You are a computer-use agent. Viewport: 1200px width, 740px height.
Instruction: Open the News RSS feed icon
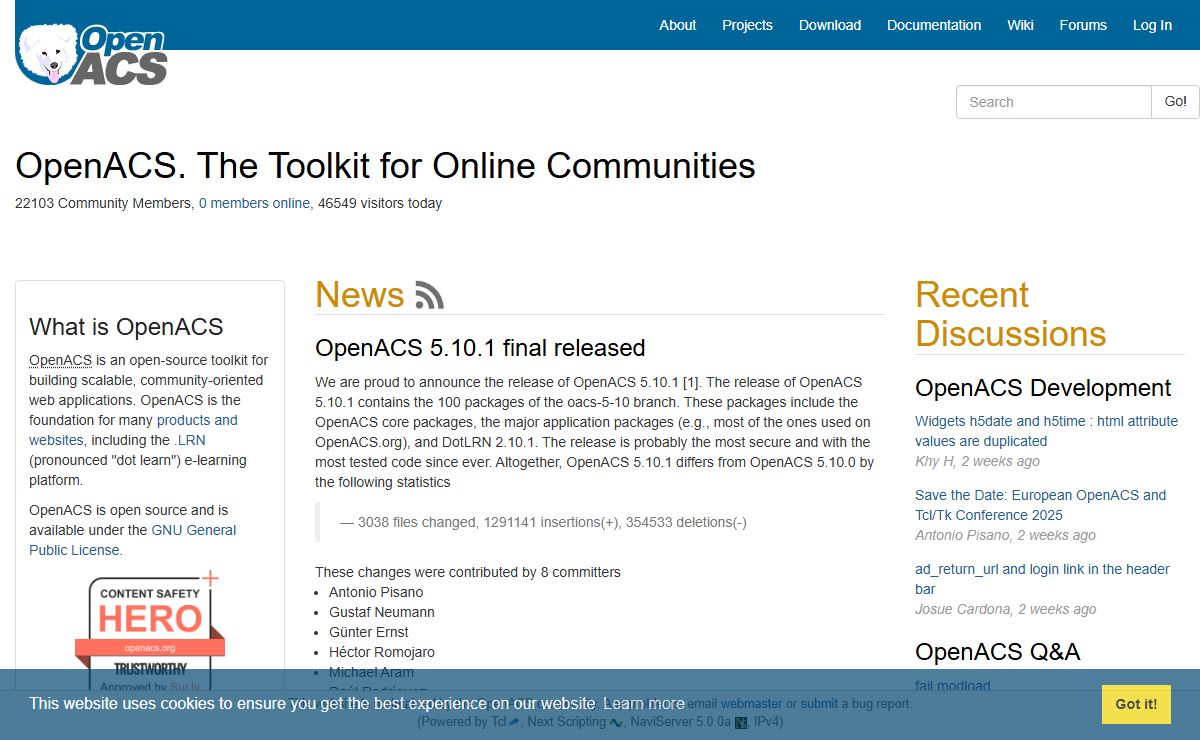point(430,295)
